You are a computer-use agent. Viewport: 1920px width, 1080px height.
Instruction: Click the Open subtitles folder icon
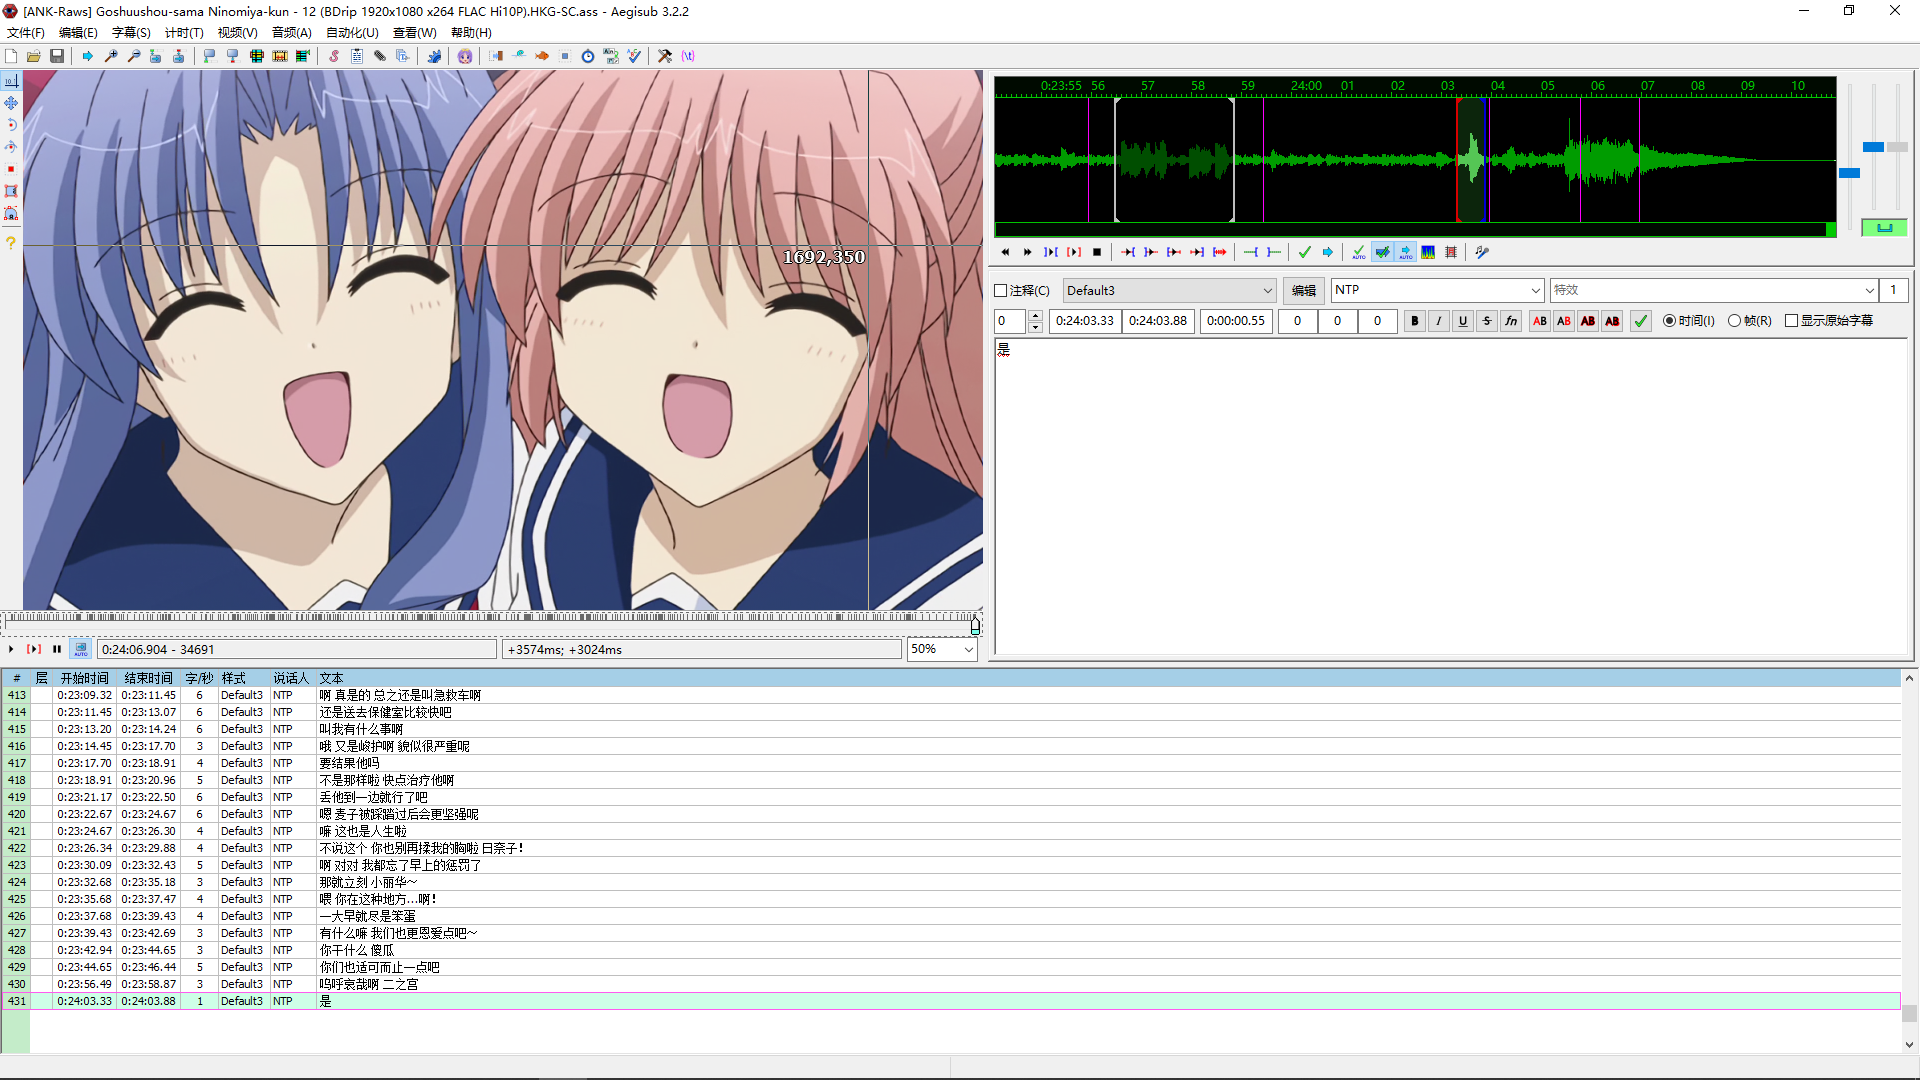click(34, 56)
